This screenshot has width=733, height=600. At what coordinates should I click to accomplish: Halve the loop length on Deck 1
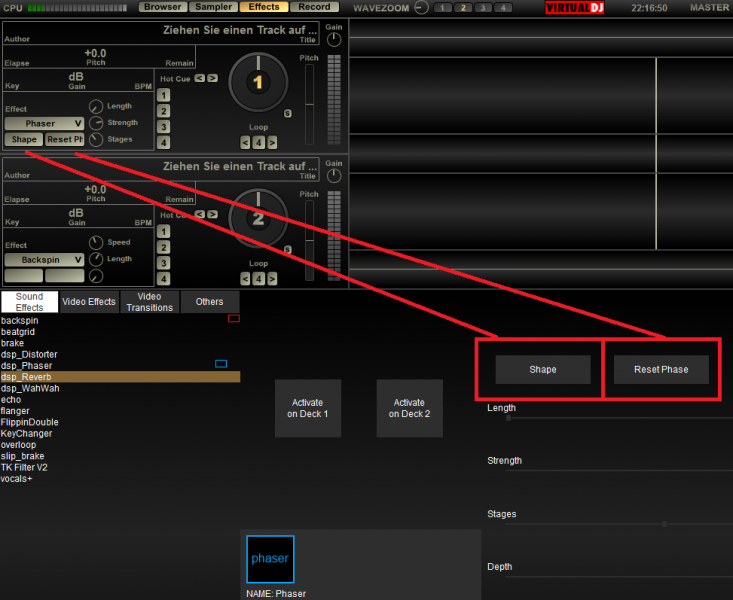pyautogui.click(x=245, y=143)
